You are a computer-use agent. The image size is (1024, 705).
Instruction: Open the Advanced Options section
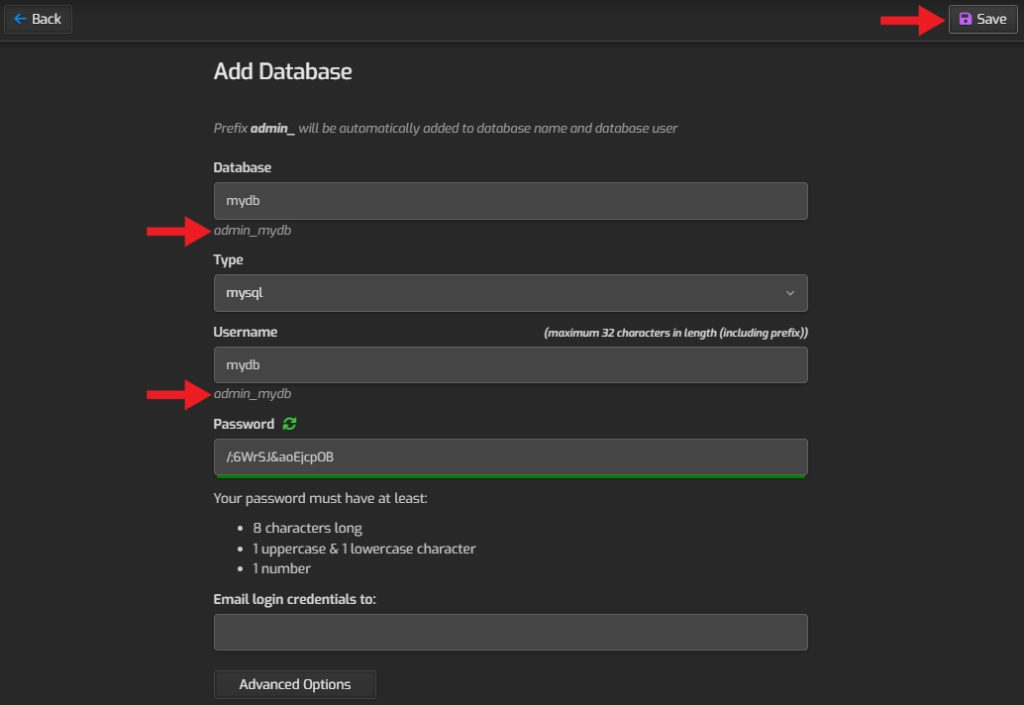[x=294, y=684]
